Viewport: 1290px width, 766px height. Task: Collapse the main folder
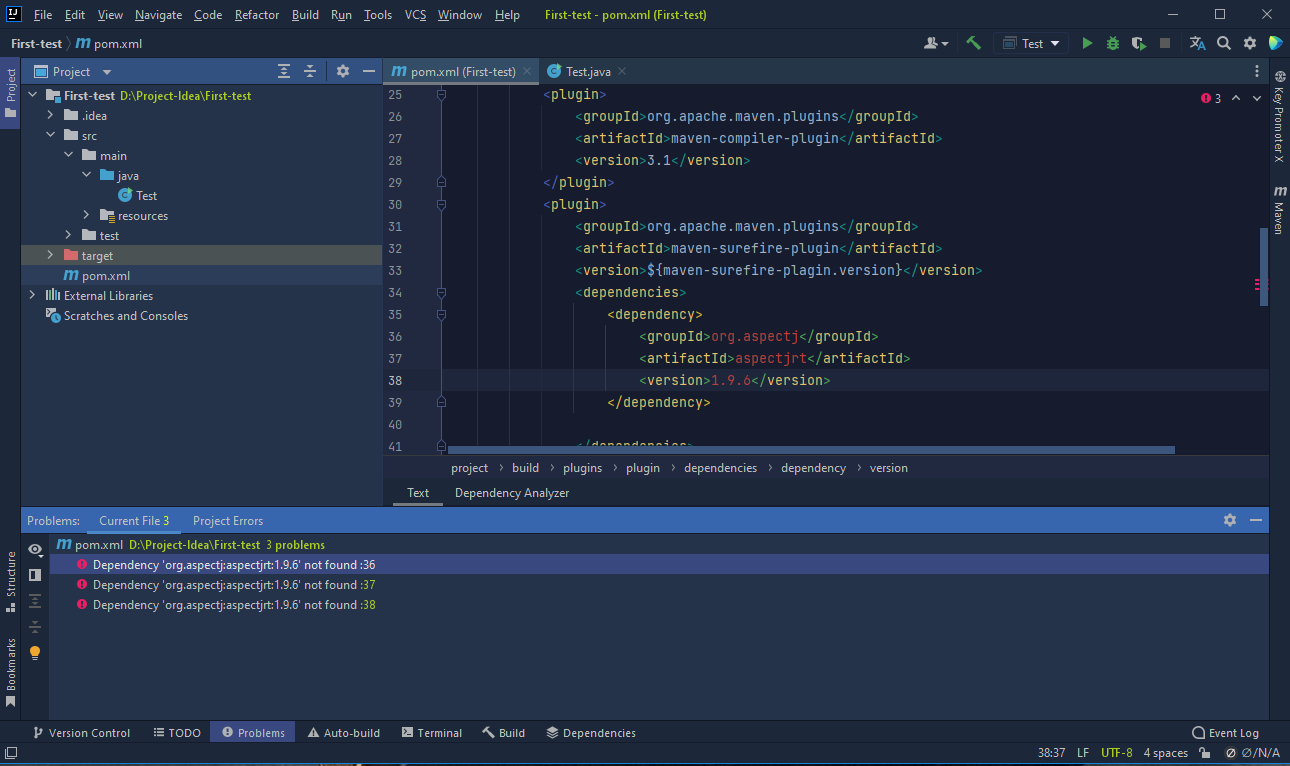point(69,156)
